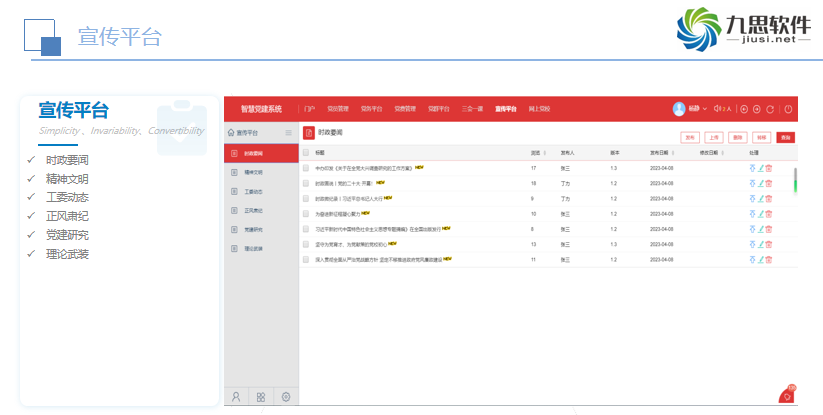Click the speaker icon showing 2人 online
The width and height of the screenshot is (823, 415).
[717, 109]
